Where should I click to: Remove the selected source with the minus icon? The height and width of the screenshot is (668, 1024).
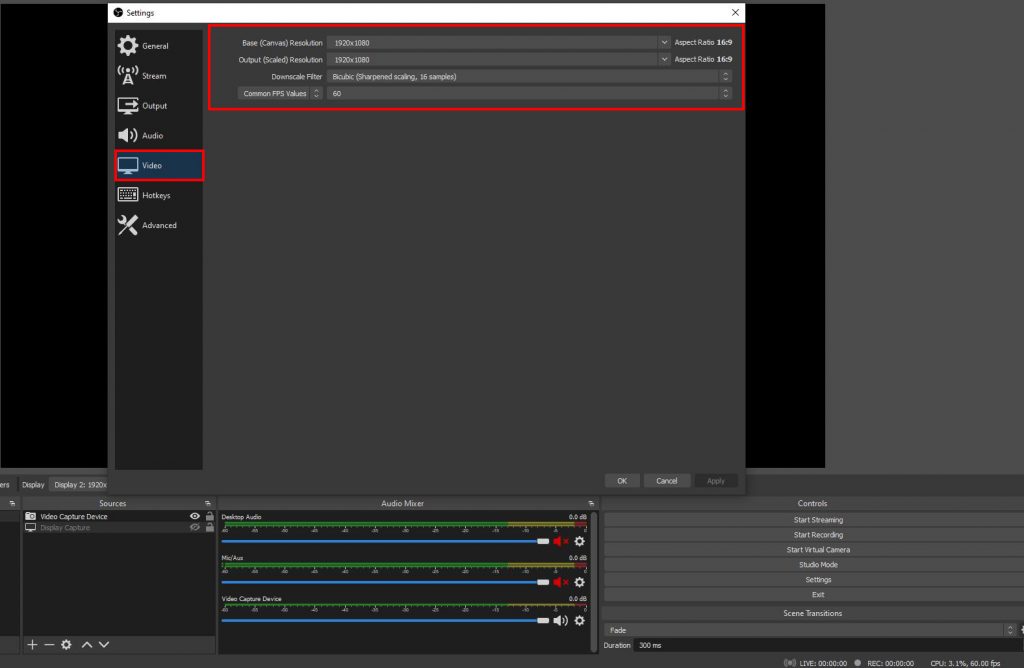pos(49,644)
